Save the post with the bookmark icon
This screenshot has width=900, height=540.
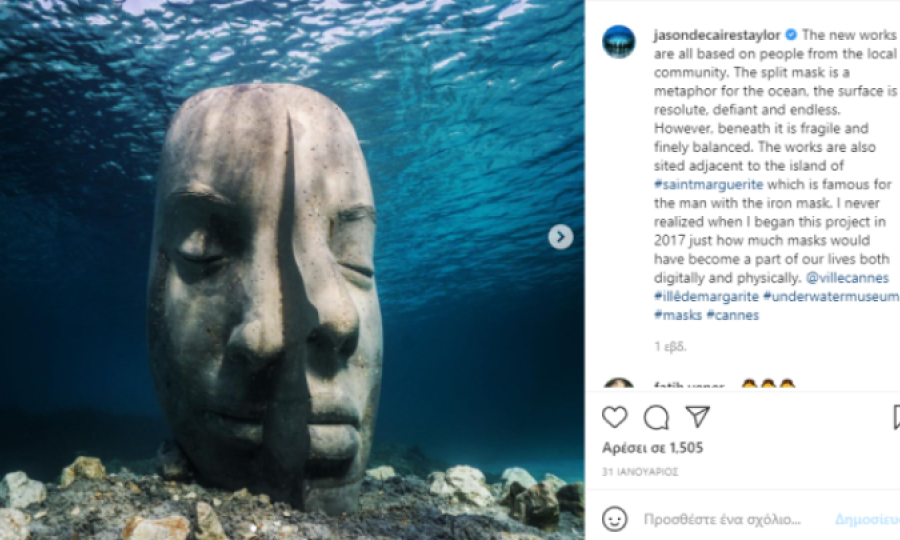click(x=897, y=417)
